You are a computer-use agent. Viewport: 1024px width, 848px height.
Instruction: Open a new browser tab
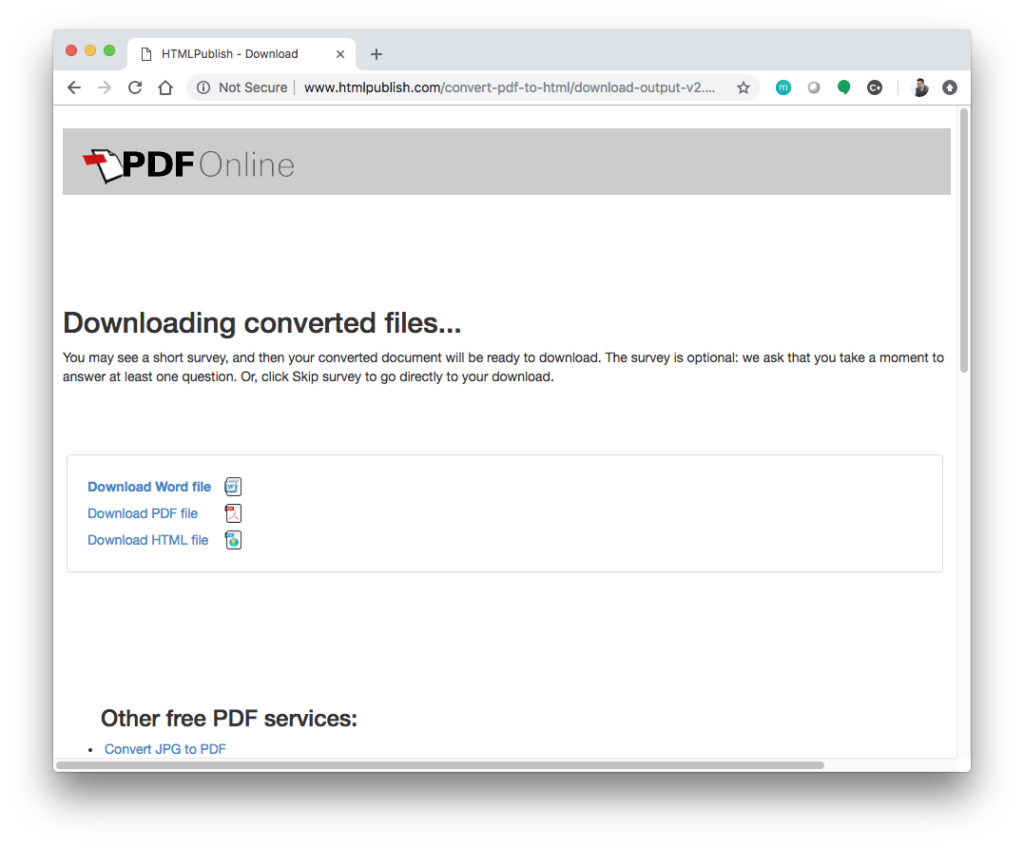[x=377, y=54]
